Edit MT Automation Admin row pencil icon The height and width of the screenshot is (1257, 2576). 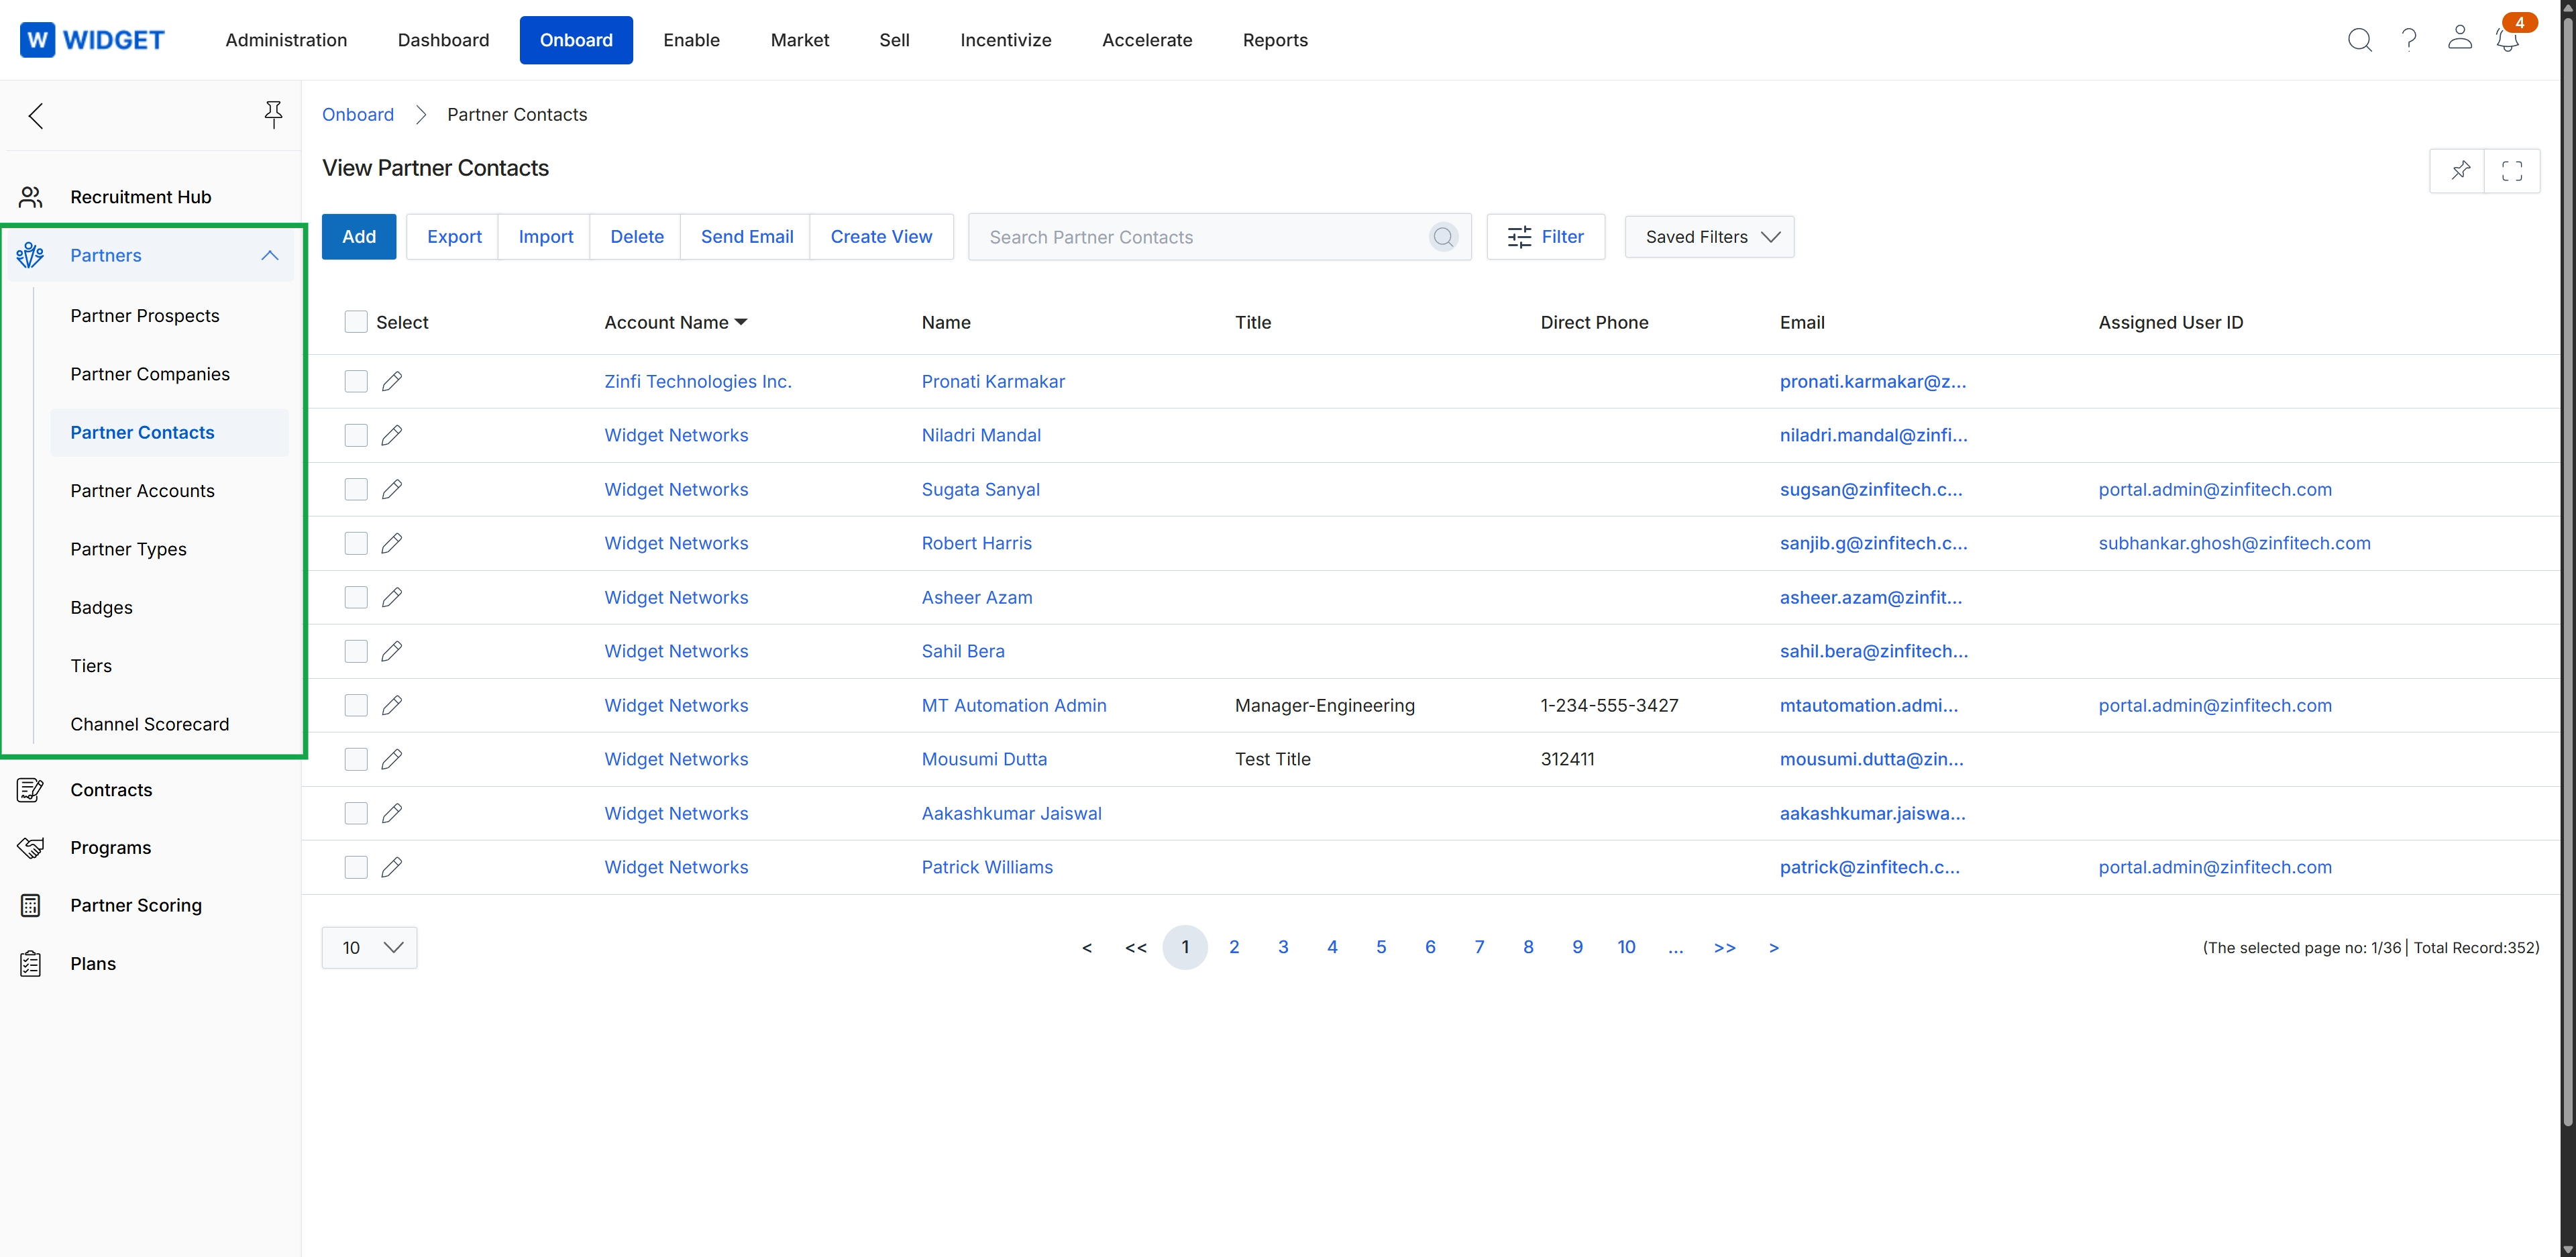coord(392,706)
